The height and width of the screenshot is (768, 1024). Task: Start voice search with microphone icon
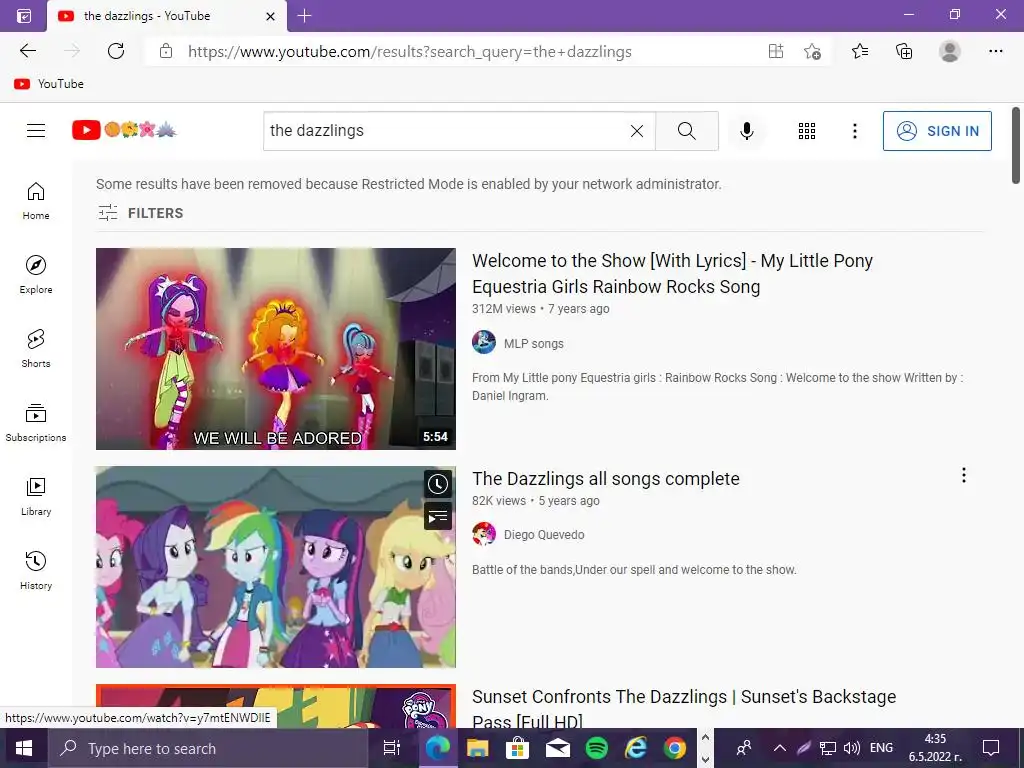746,131
